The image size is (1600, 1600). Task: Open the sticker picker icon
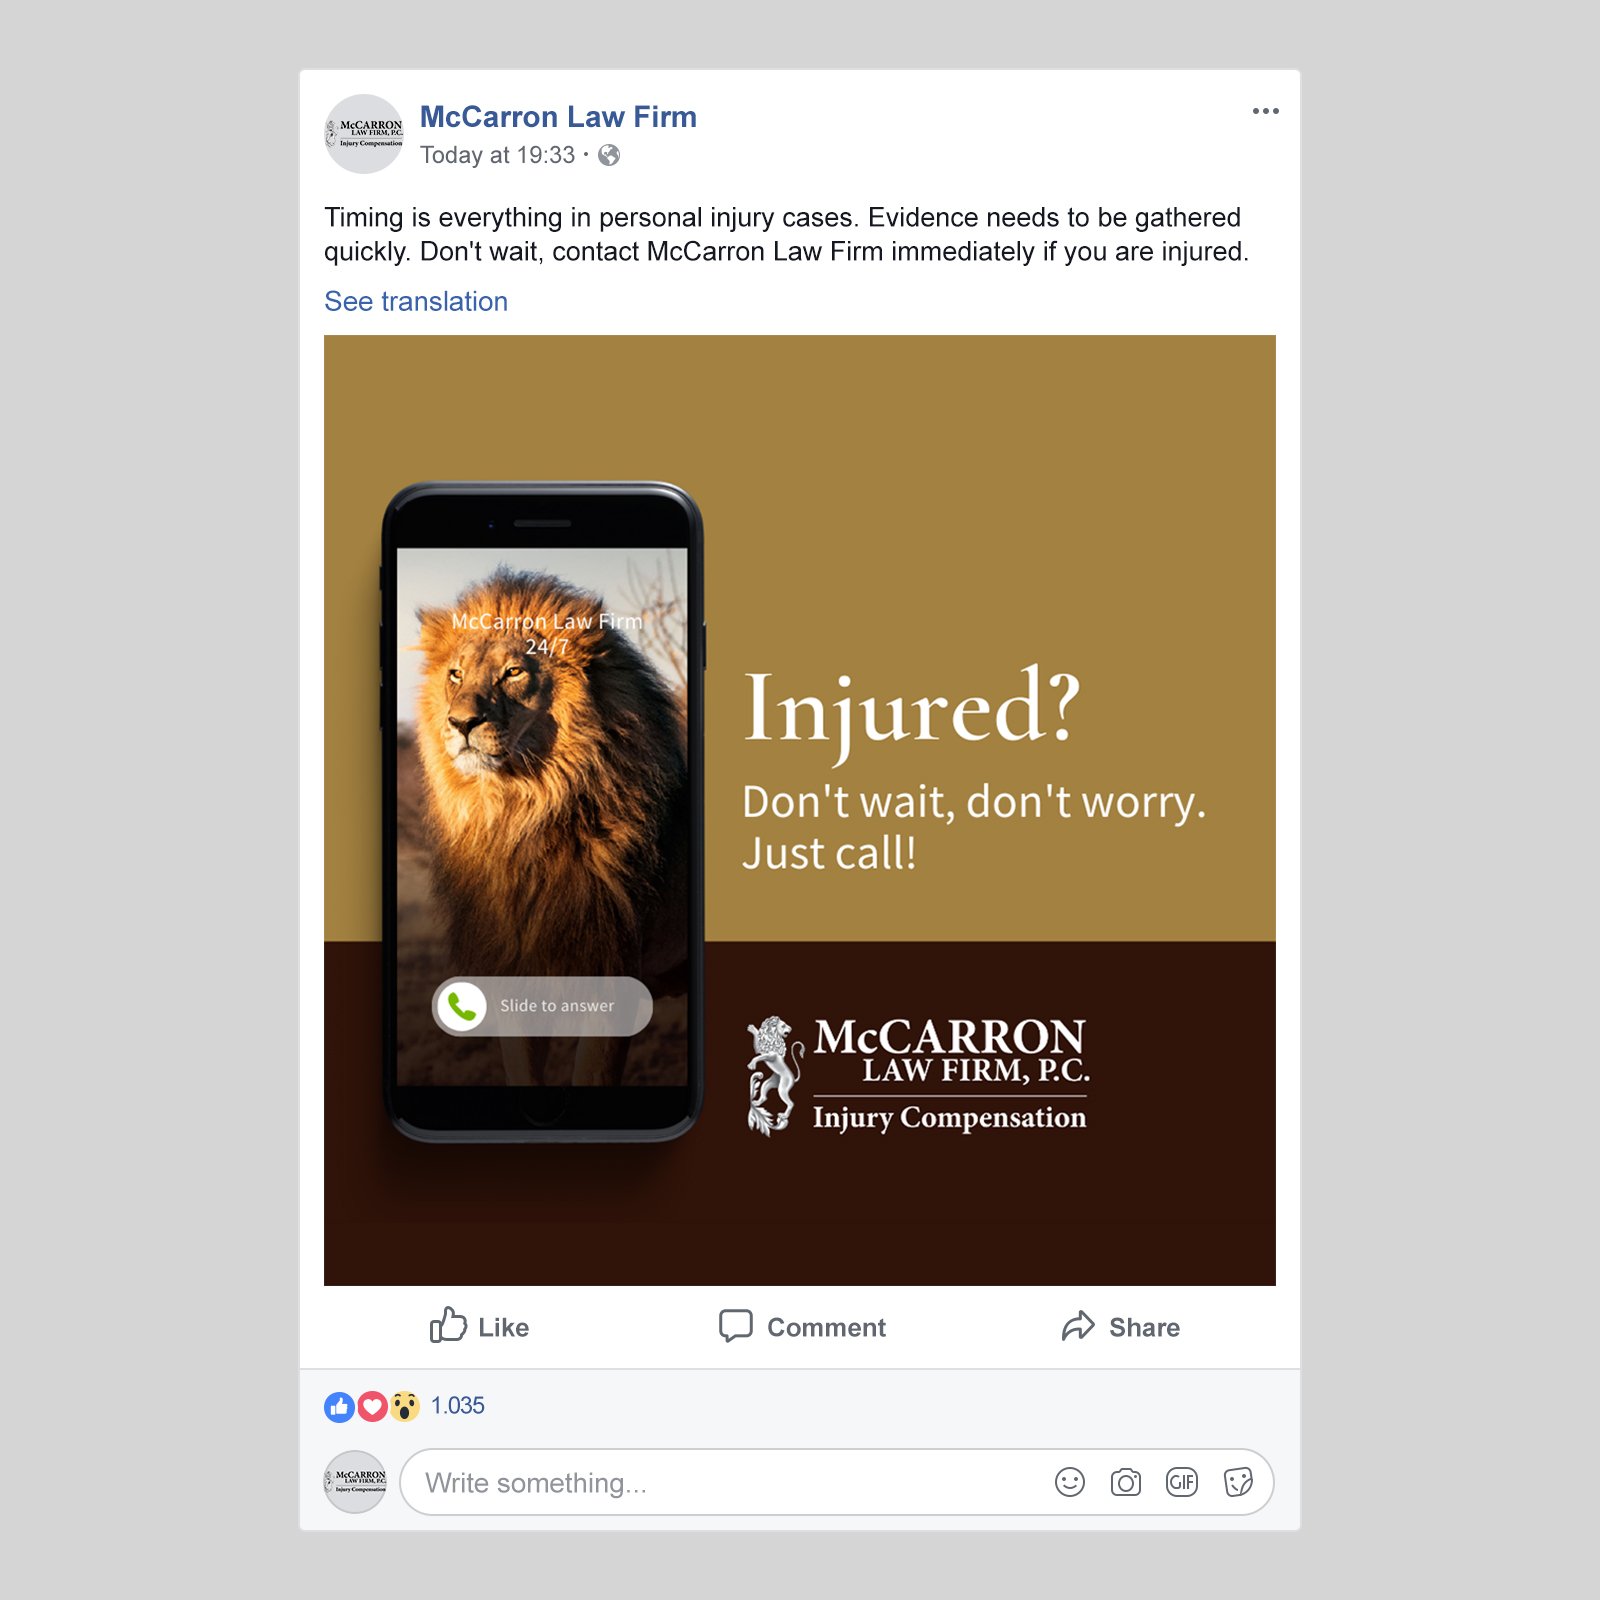tap(1238, 1482)
